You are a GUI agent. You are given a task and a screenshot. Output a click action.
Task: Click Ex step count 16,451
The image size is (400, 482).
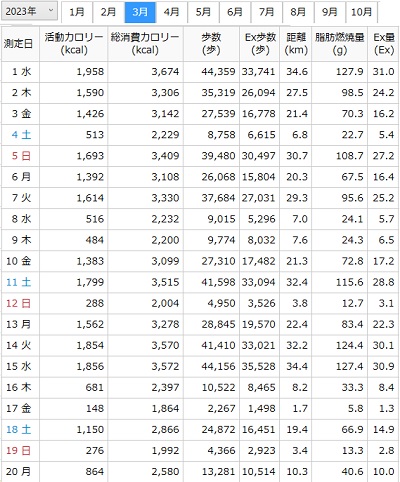(x=259, y=429)
